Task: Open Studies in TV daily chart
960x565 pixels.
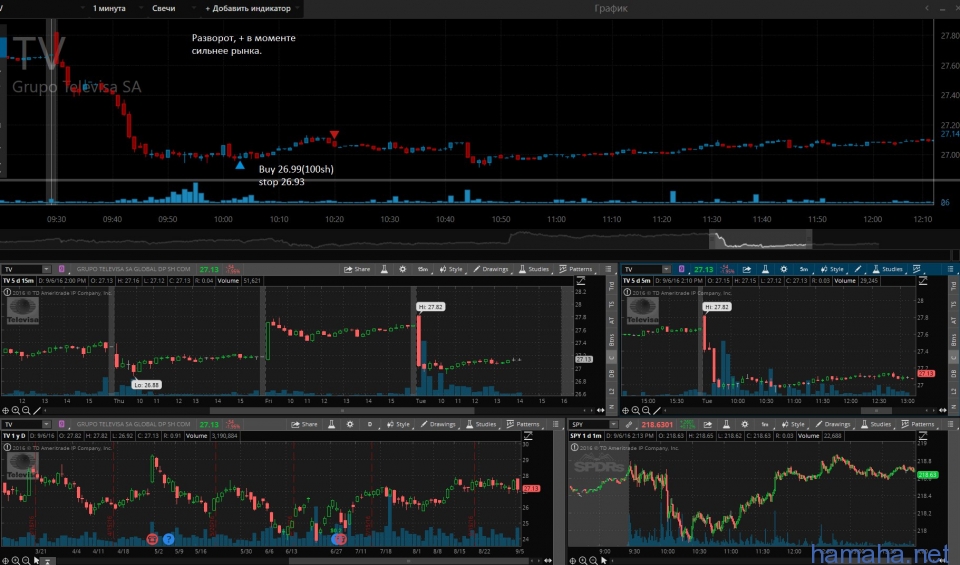Action: (x=481, y=424)
